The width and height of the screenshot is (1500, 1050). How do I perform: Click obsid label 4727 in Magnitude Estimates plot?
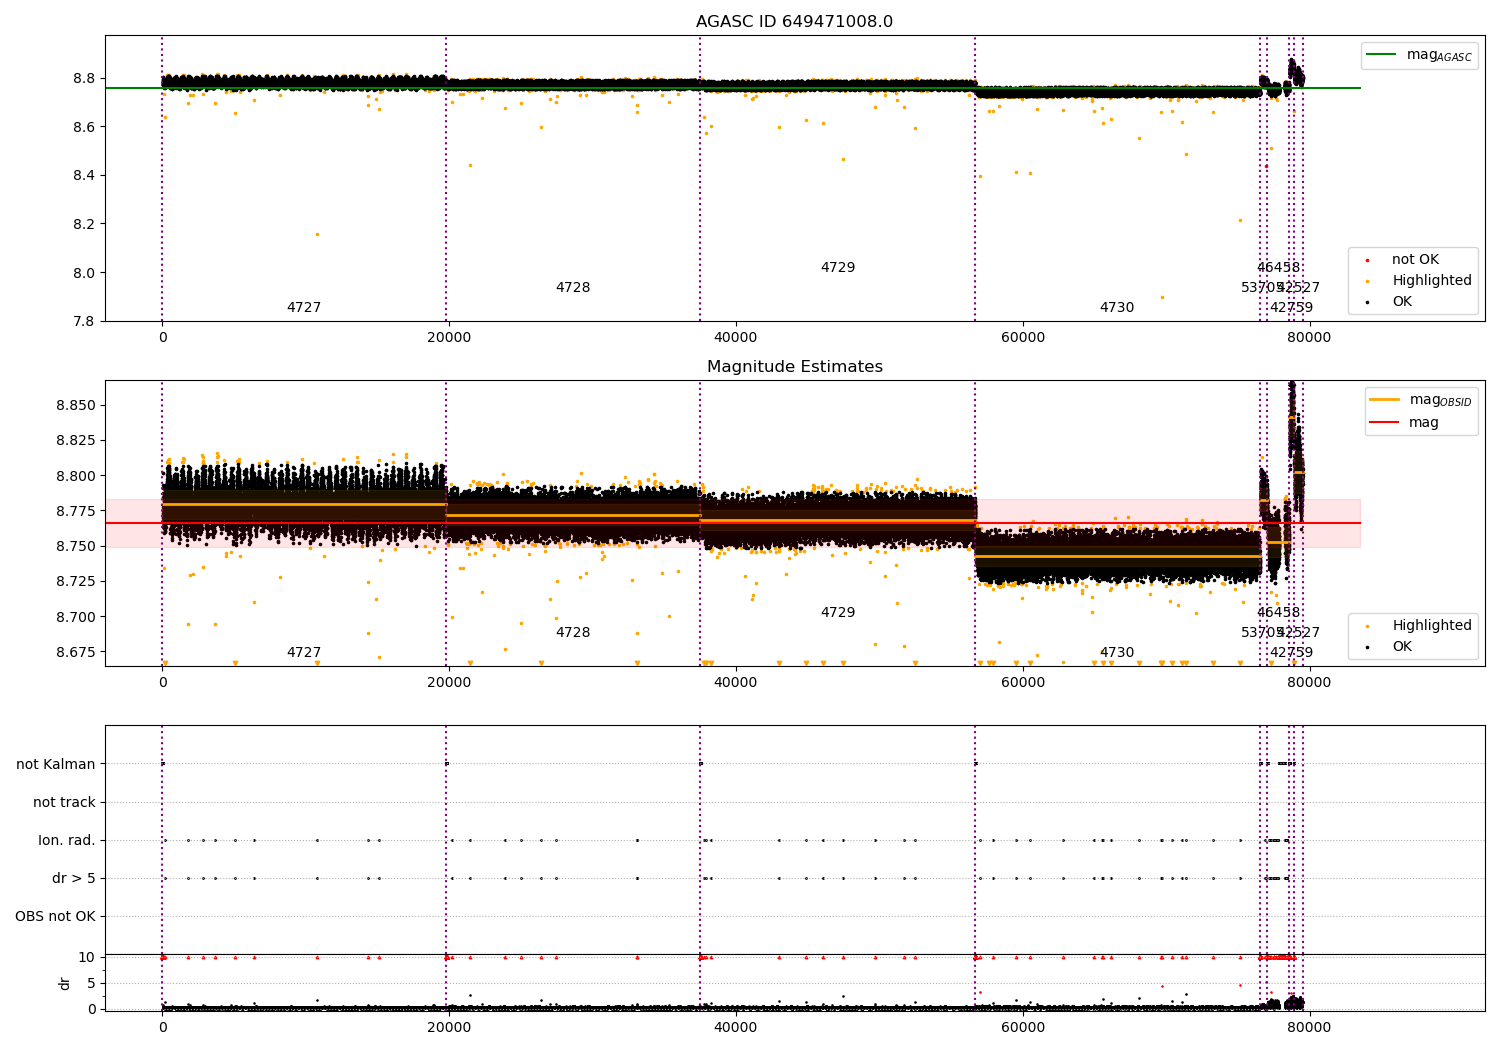pos(304,653)
